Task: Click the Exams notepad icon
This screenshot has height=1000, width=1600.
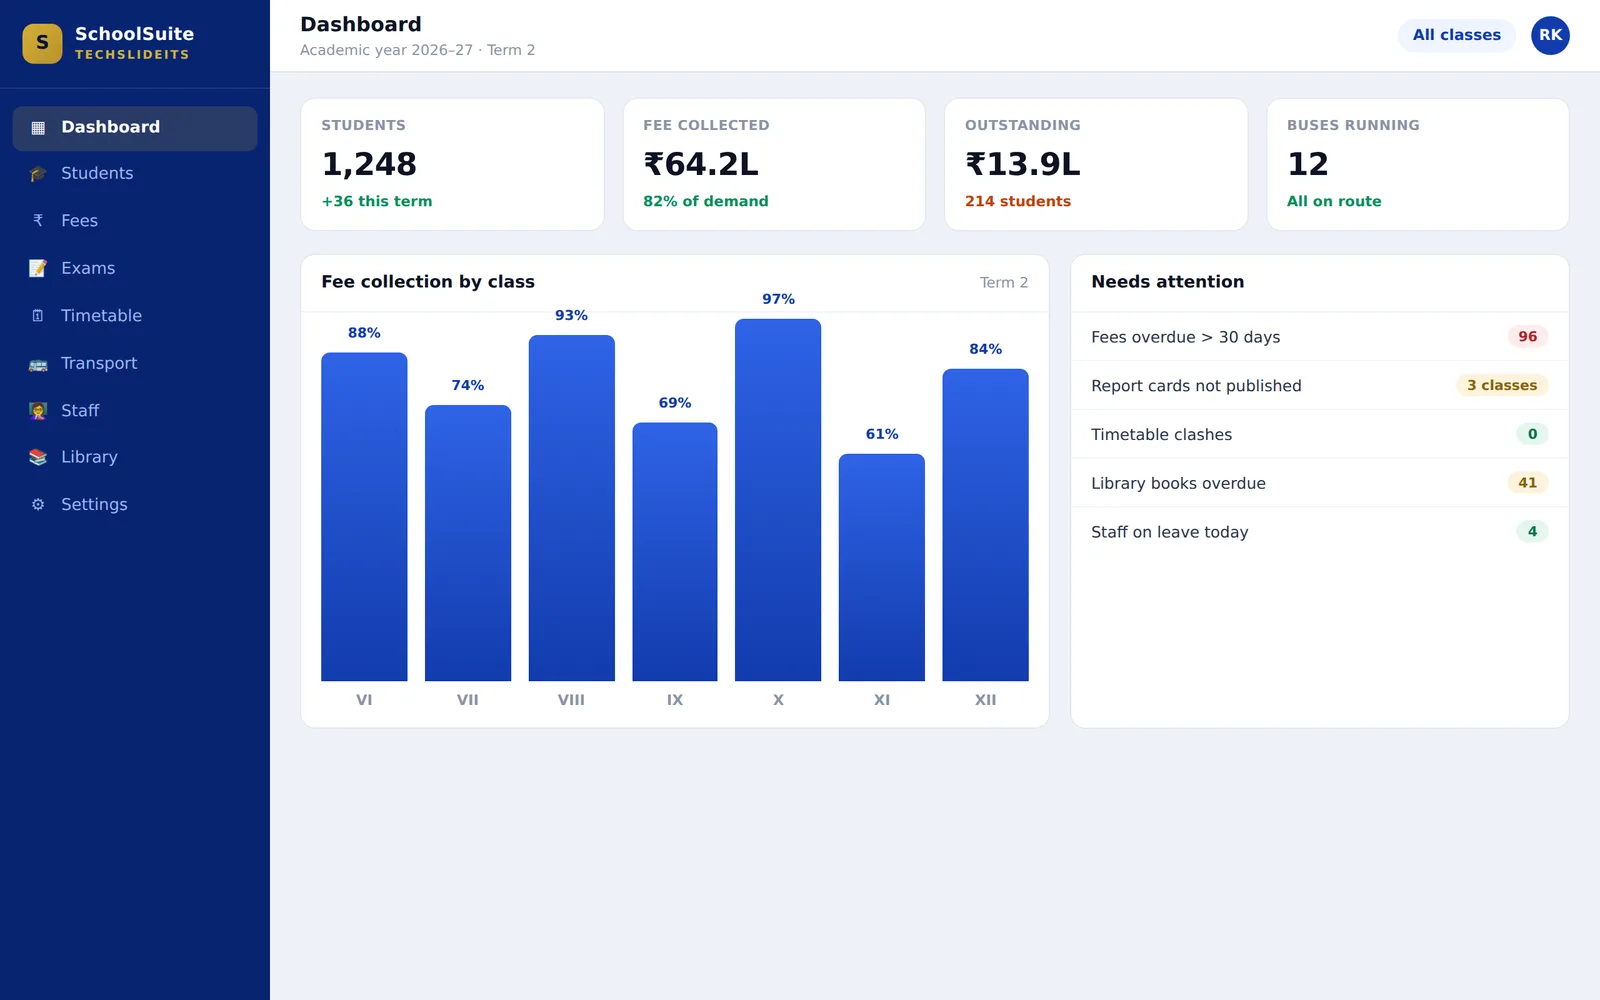Action: [38, 268]
